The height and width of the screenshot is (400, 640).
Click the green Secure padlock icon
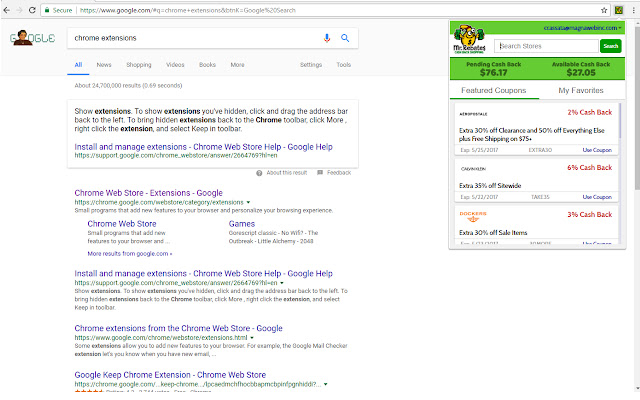coord(47,10)
